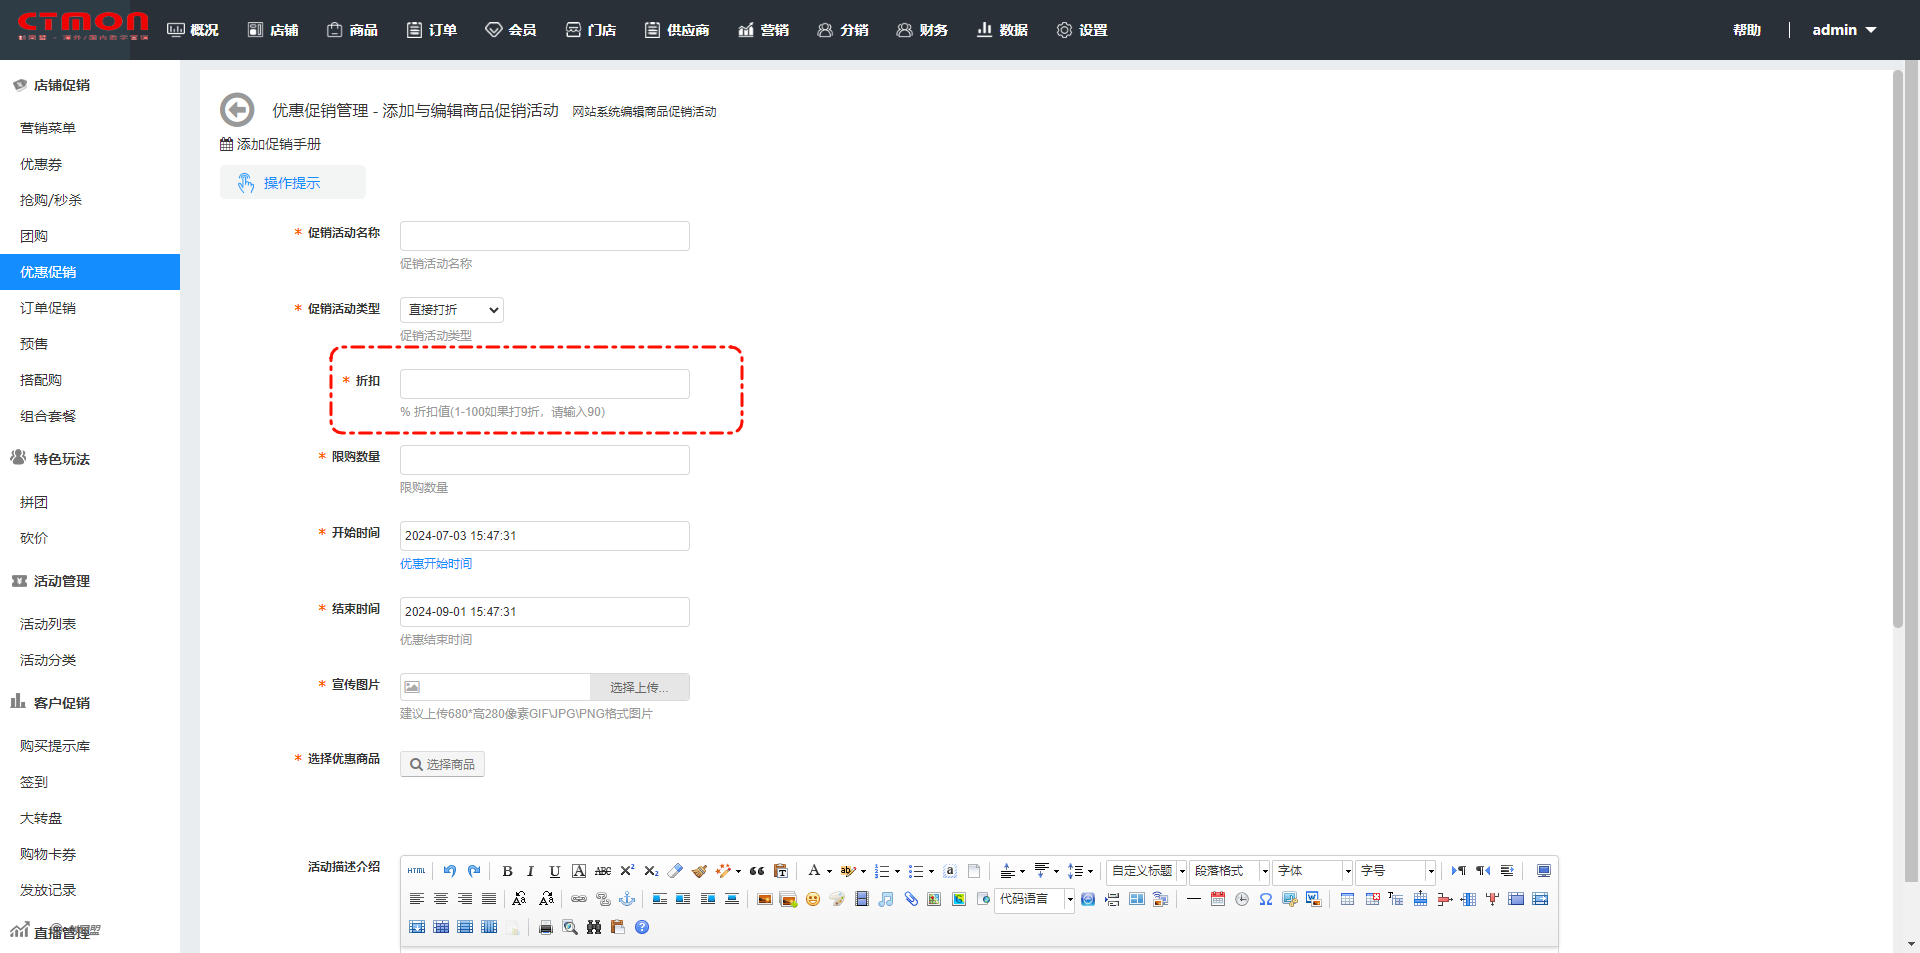Open the 促销活动类型 dropdown
This screenshot has width=1920, height=953.
pyautogui.click(x=452, y=310)
